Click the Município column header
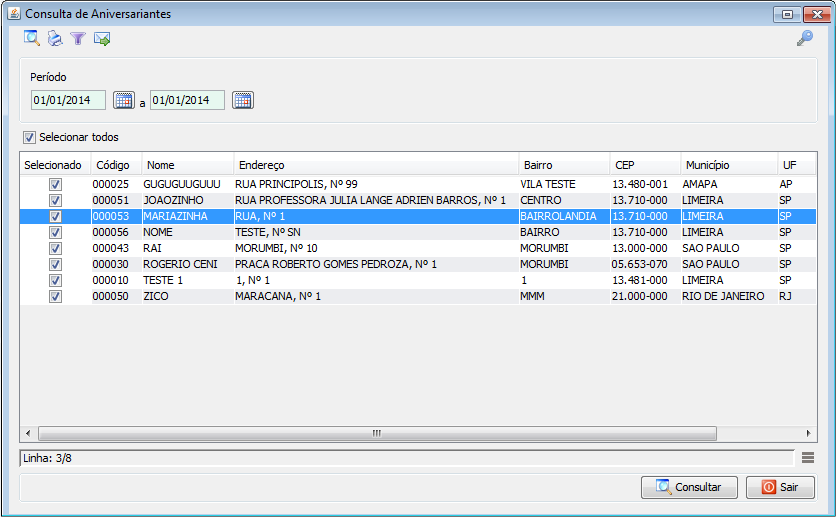This screenshot has width=836, height=517. 726,165
